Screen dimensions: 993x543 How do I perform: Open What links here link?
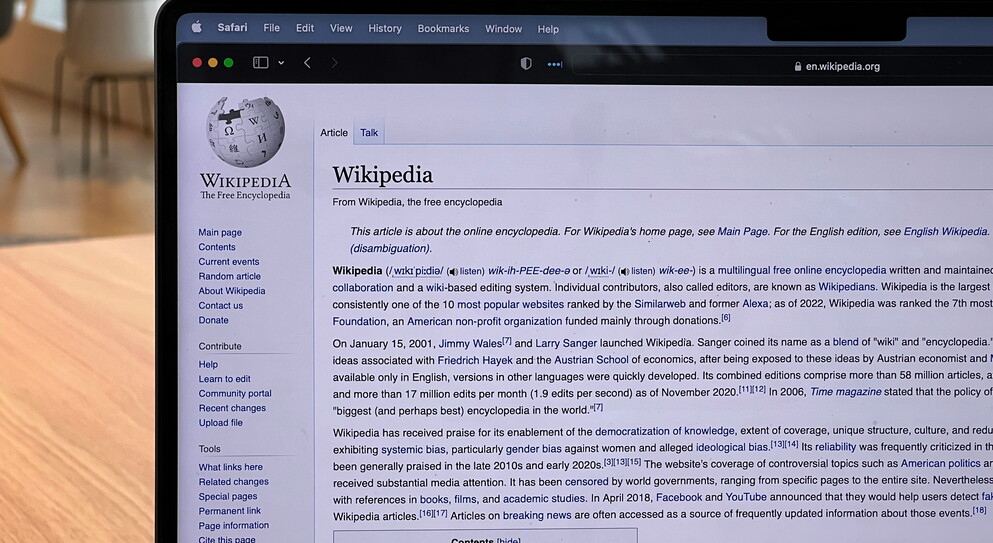[x=231, y=467]
